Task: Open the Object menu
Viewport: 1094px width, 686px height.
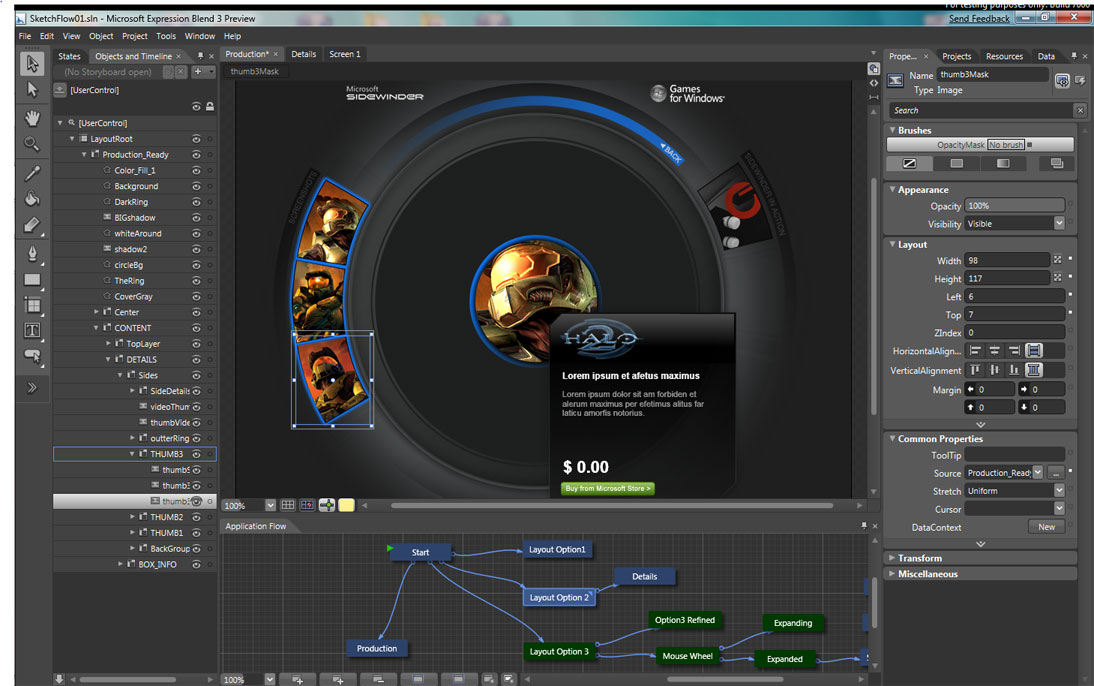Action: click(x=101, y=36)
